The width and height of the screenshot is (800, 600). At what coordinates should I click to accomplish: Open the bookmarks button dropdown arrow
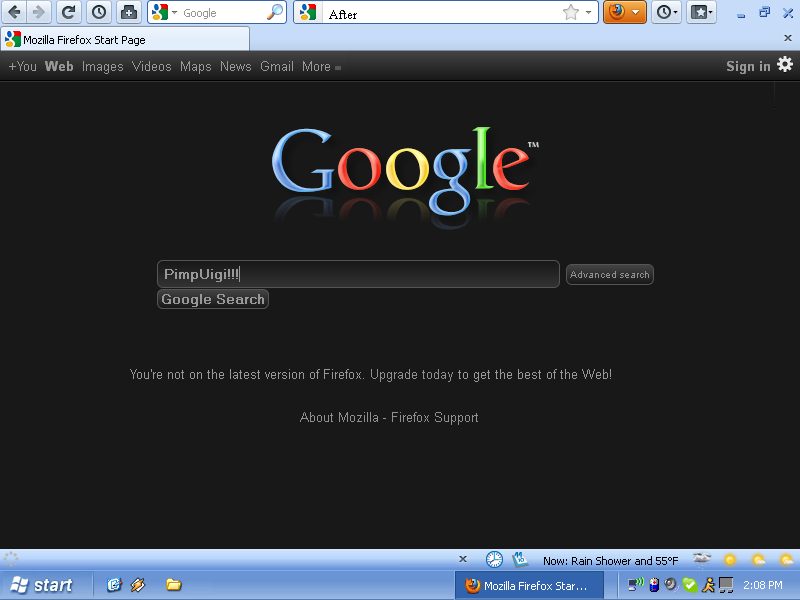click(x=710, y=13)
